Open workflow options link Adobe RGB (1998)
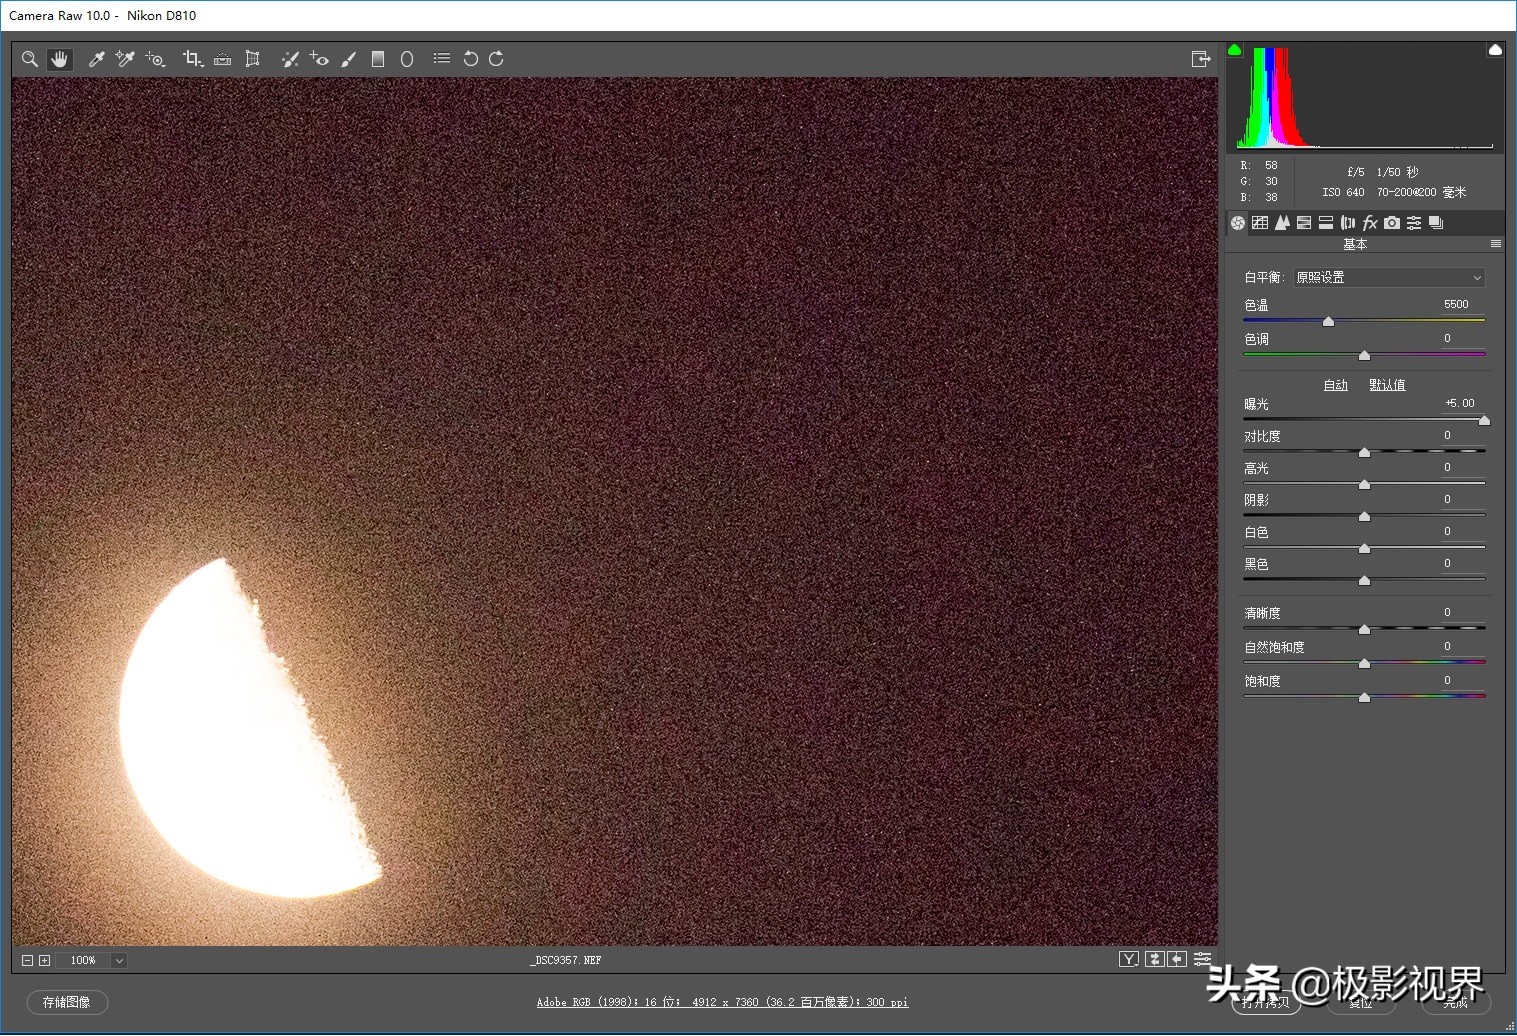 (x=722, y=1002)
